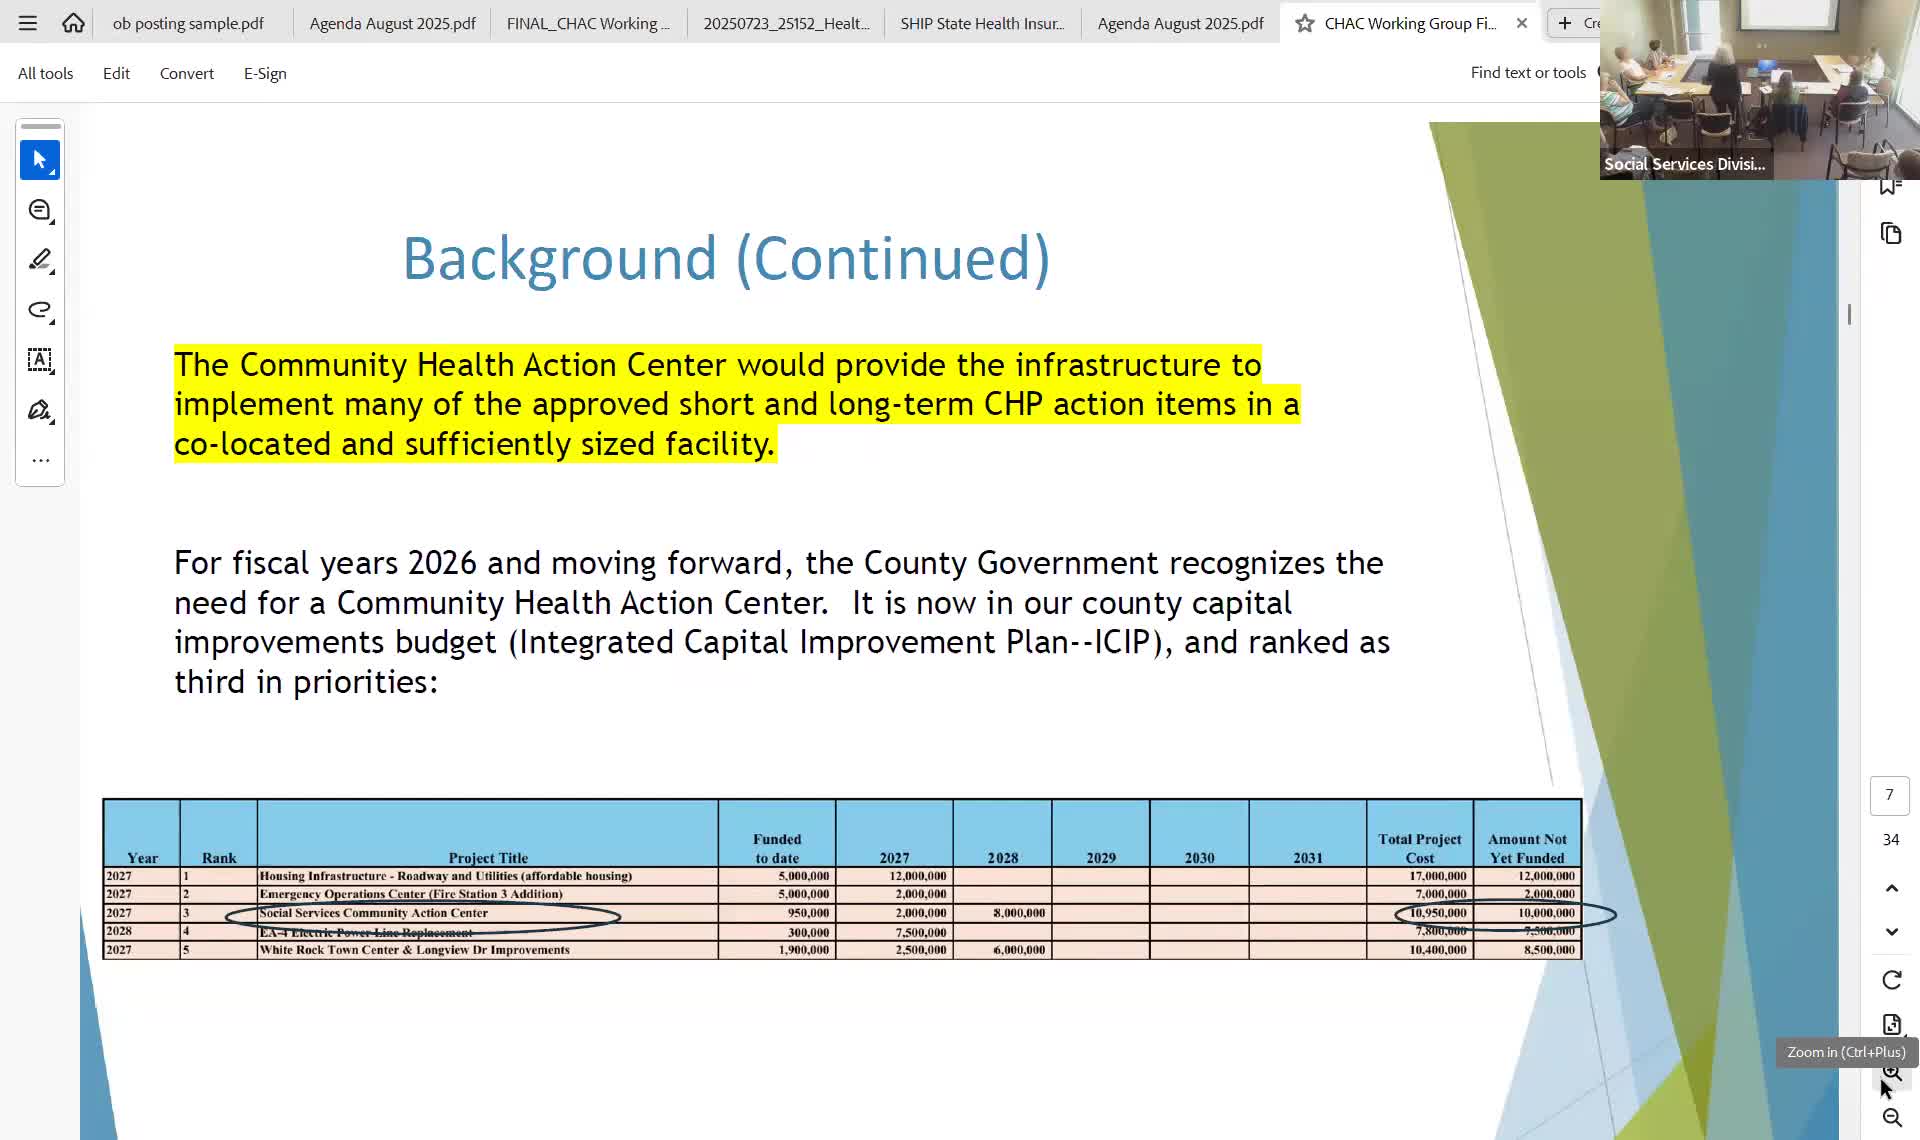Switch to 20250723_25152_Healt tab
The height and width of the screenshot is (1140, 1920).
786,23
